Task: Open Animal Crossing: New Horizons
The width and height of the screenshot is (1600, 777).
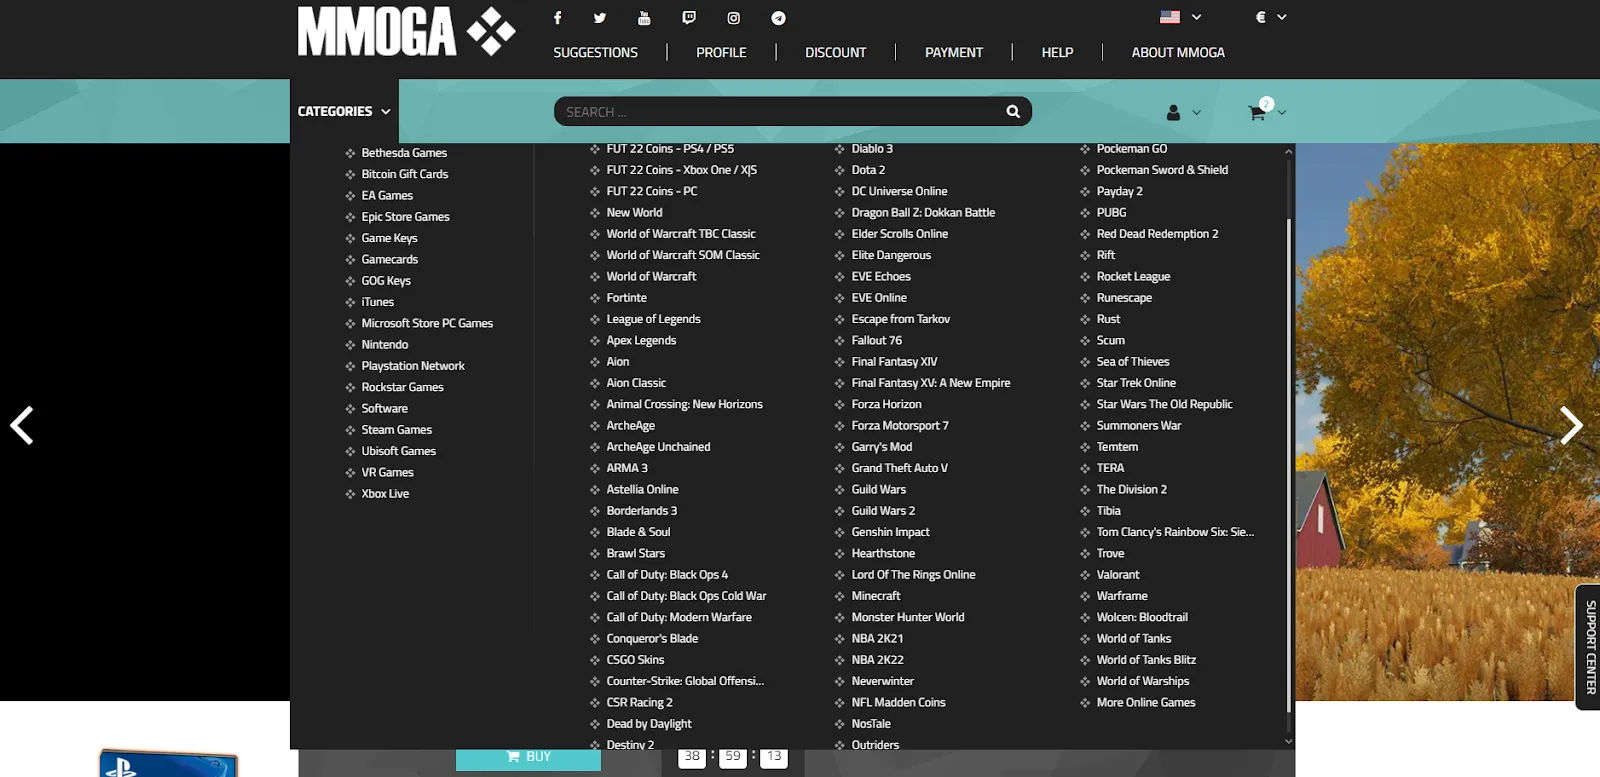Action: coord(684,404)
